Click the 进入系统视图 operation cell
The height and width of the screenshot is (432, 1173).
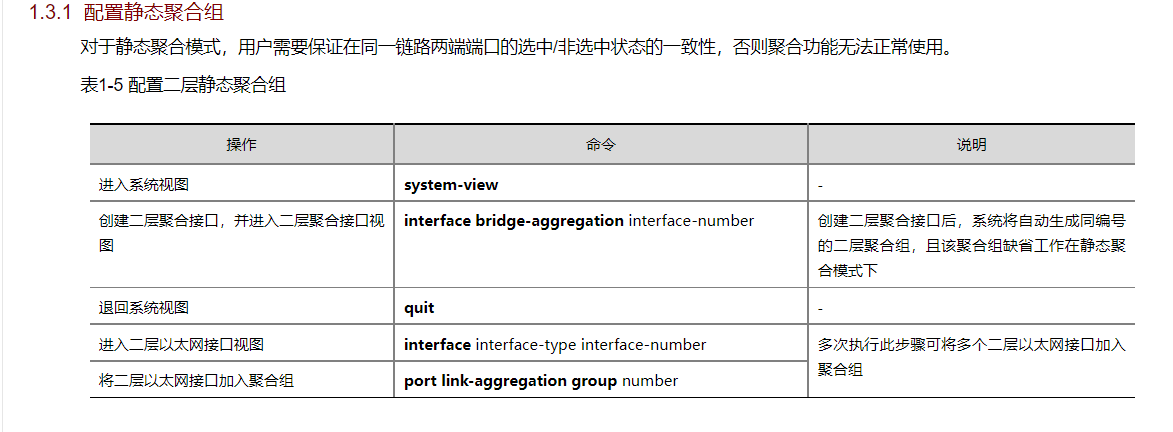(x=144, y=185)
